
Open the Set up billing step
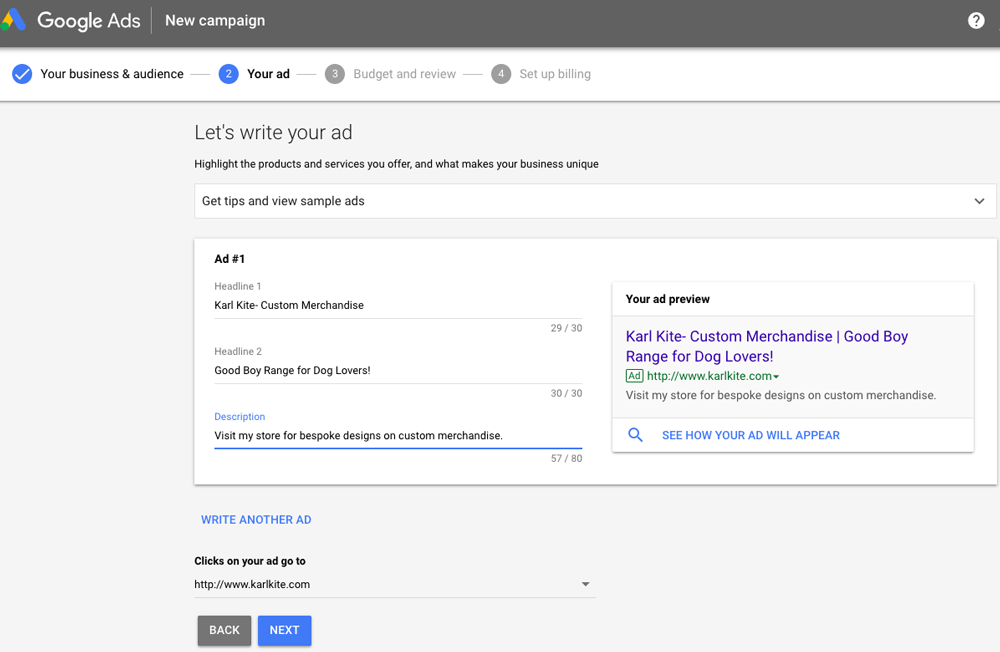[555, 73]
